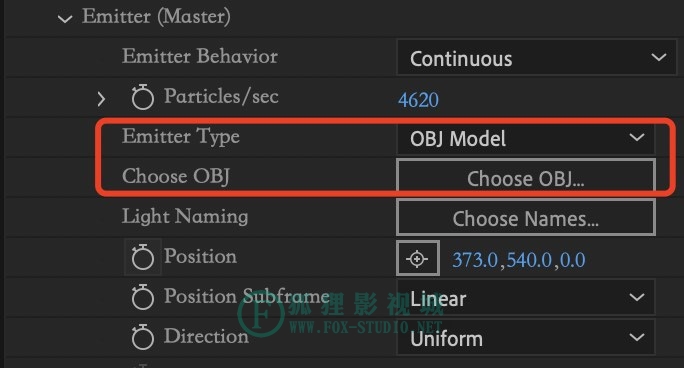684x368 pixels.
Task: Click the Position Z value 0.0
Action: click(573, 260)
